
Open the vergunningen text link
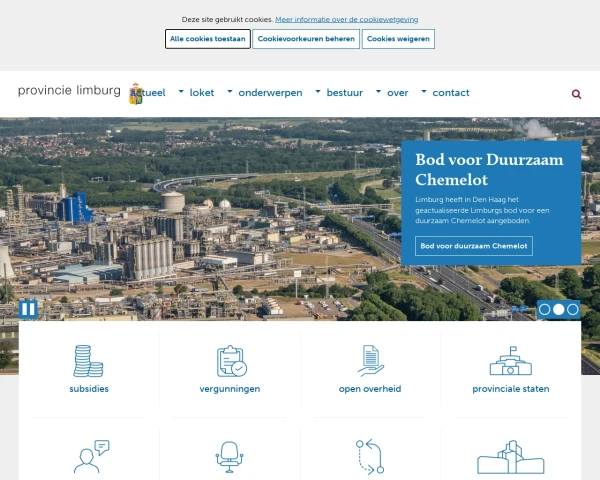pos(230,389)
